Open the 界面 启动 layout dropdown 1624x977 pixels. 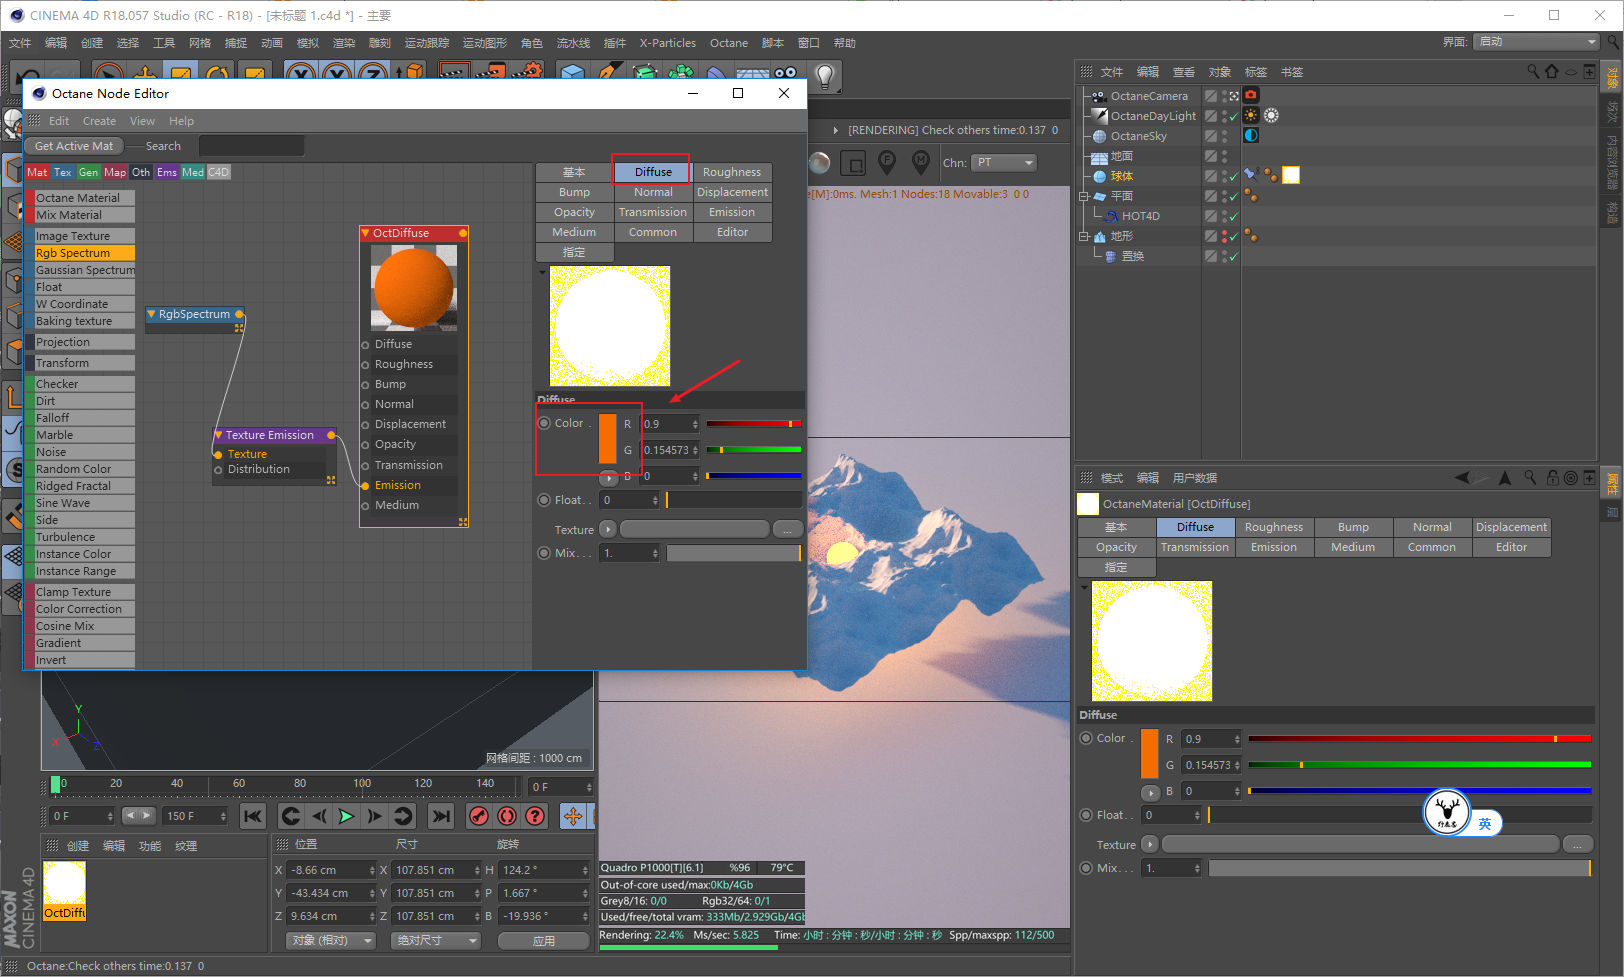click(1537, 42)
